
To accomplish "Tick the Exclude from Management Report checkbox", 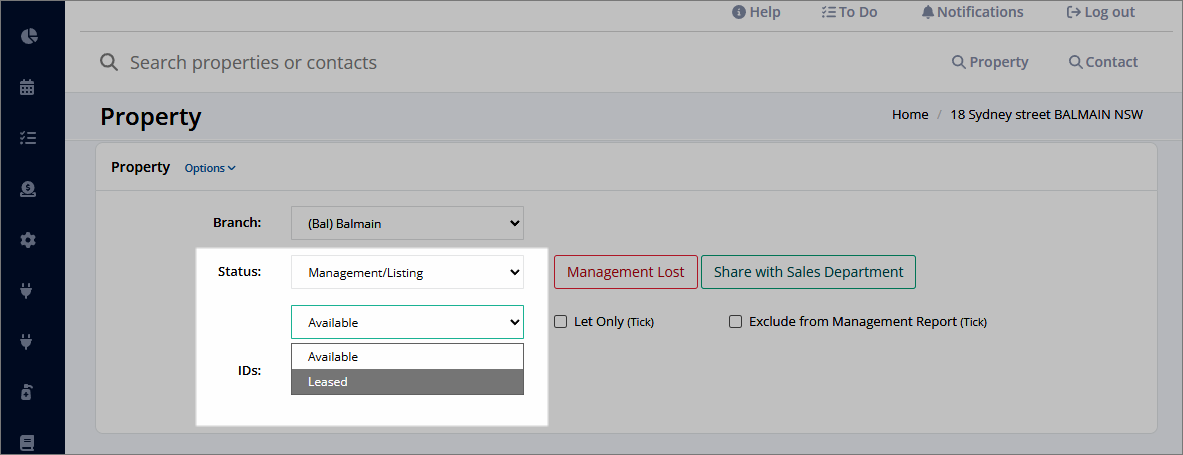I will coord(735,321).
